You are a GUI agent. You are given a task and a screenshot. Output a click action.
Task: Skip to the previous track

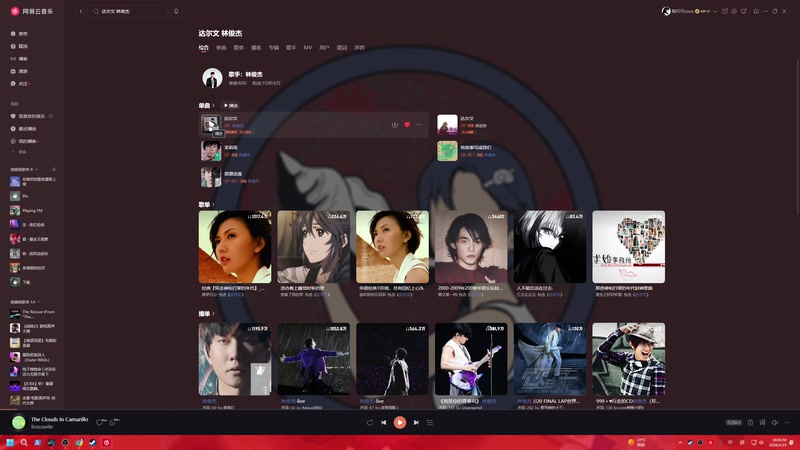384,422
